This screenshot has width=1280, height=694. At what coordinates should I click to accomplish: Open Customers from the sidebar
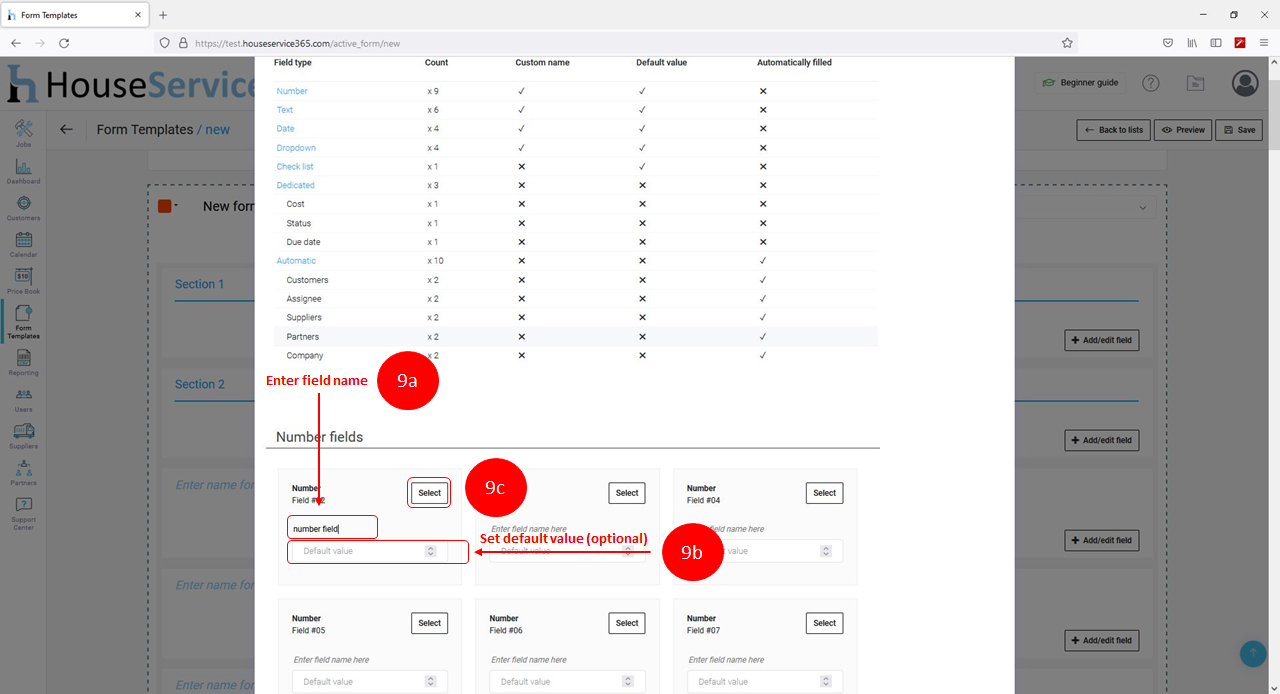[23, 207]
